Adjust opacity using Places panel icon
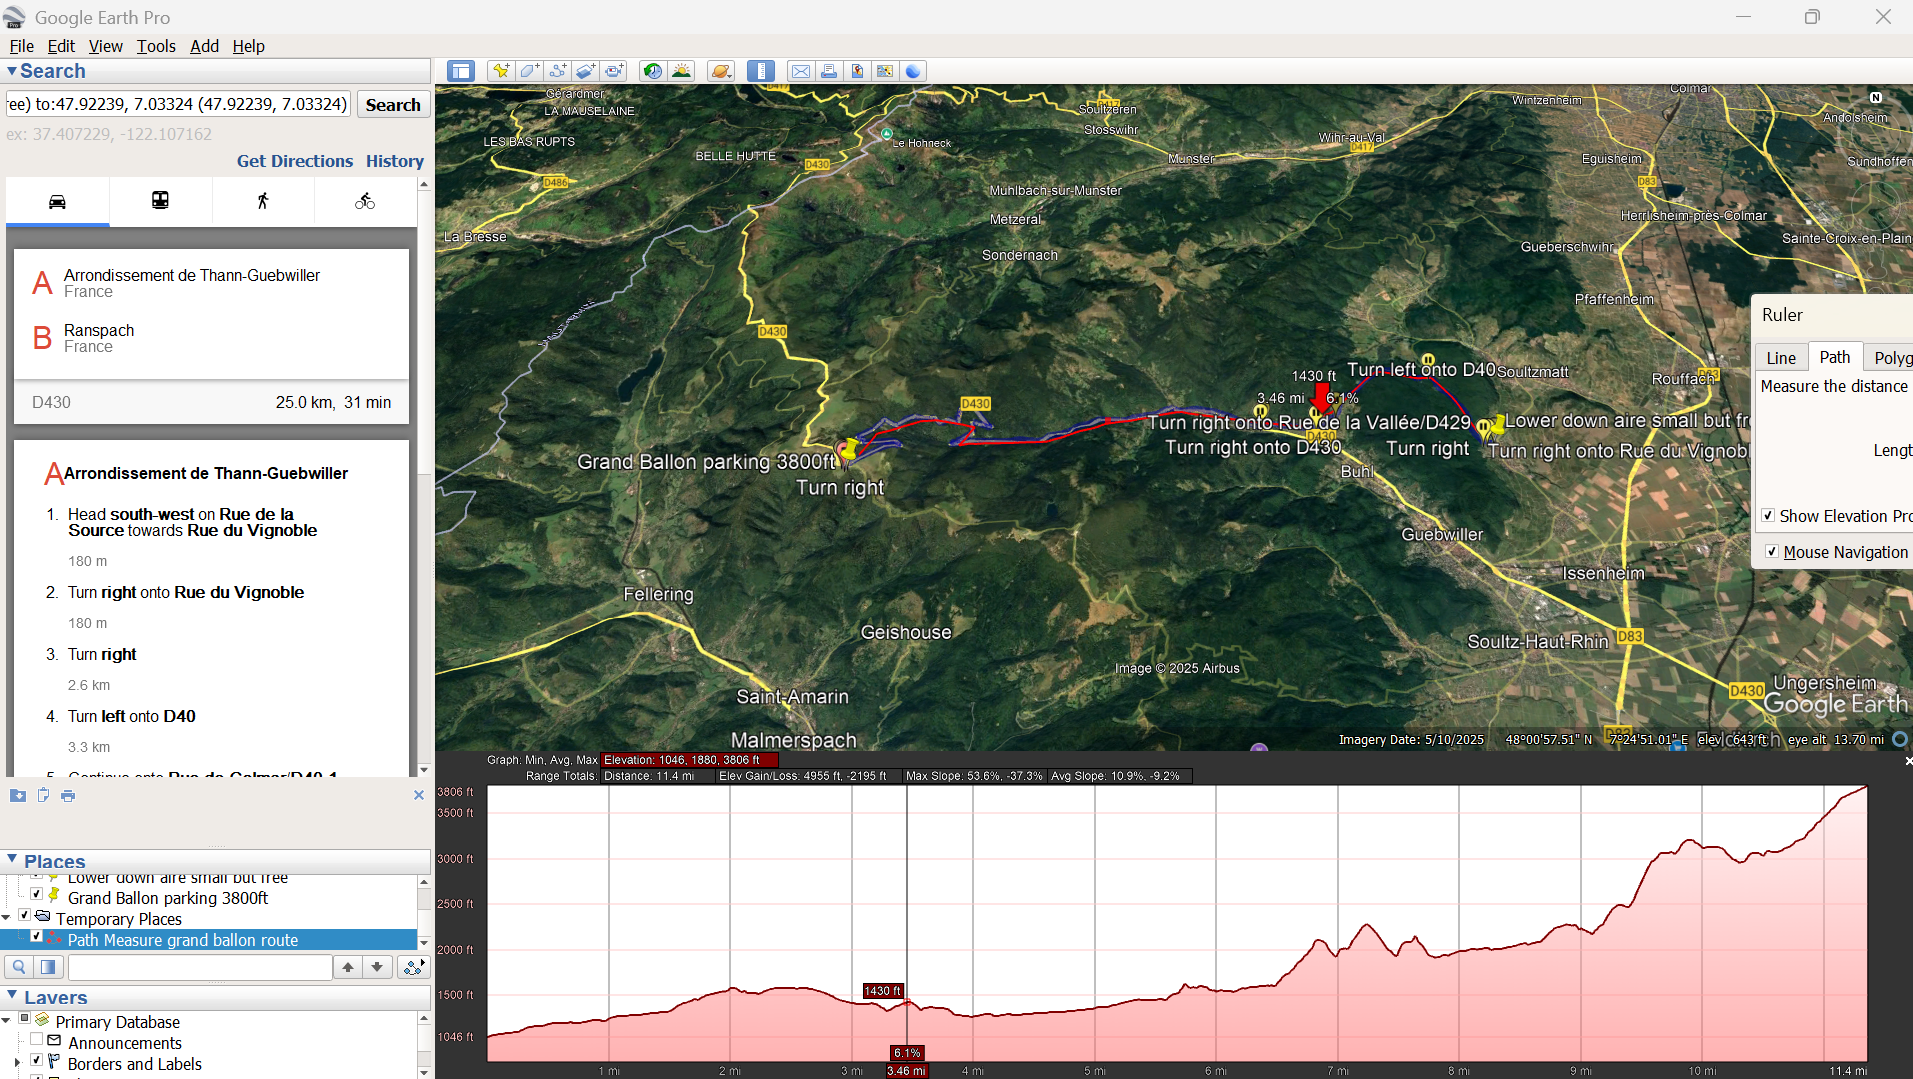Screen dimensions: 1913x1079 coord(48,966)
